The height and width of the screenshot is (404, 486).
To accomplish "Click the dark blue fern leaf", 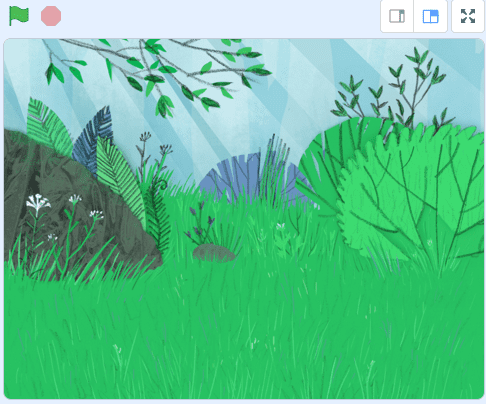I will 93,140.
